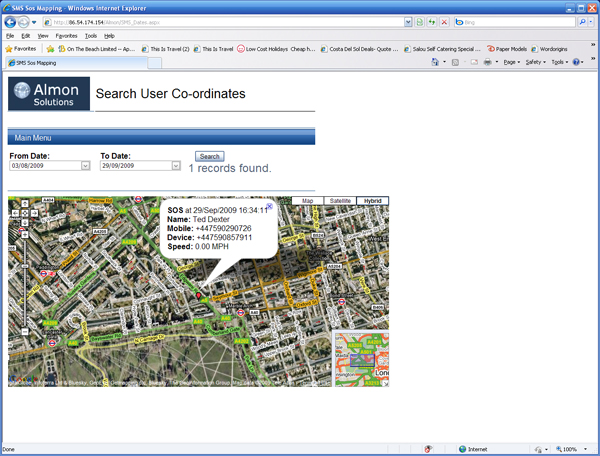Screen dimensions: 600x456
Task: Switch map to Map view
Action: [x=307, y=201]
